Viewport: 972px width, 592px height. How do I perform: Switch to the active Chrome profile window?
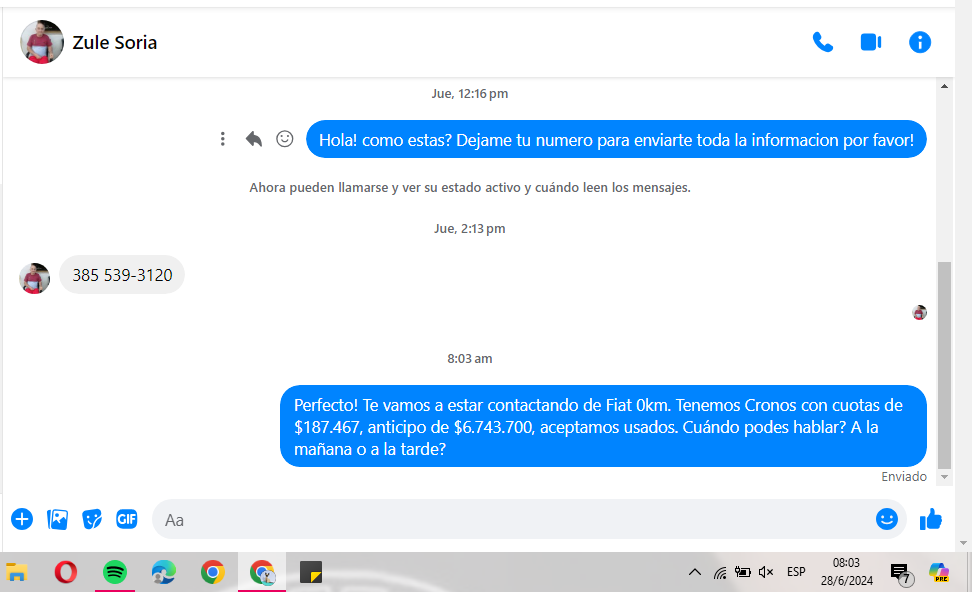point(262,572)
